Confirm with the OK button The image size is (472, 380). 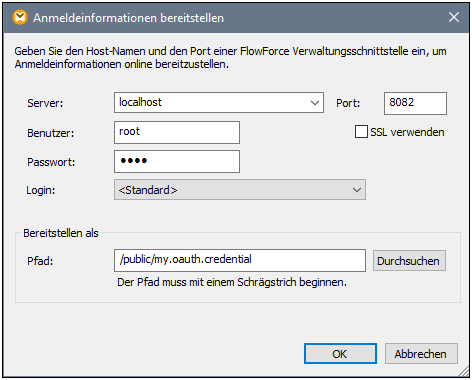340,354
